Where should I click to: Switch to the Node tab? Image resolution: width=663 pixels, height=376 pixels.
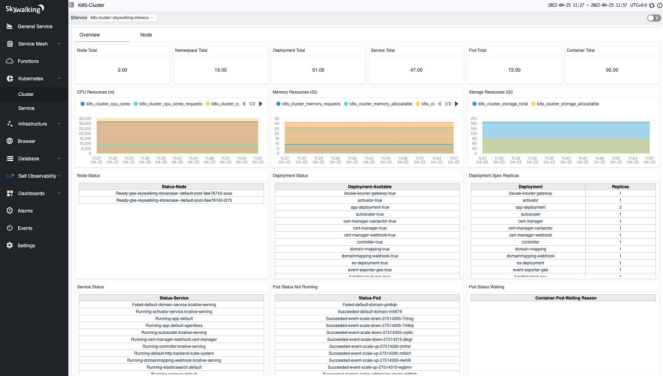click(x=146, y=35)
